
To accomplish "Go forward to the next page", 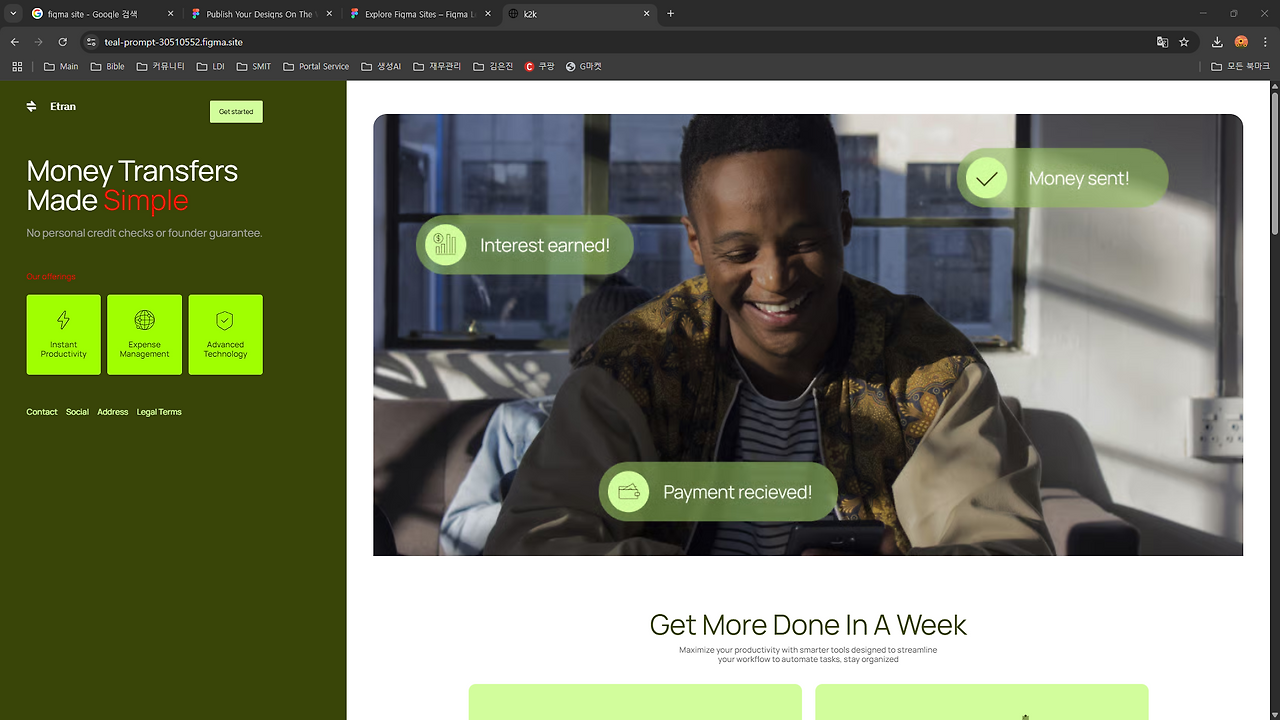I will 39,42.
